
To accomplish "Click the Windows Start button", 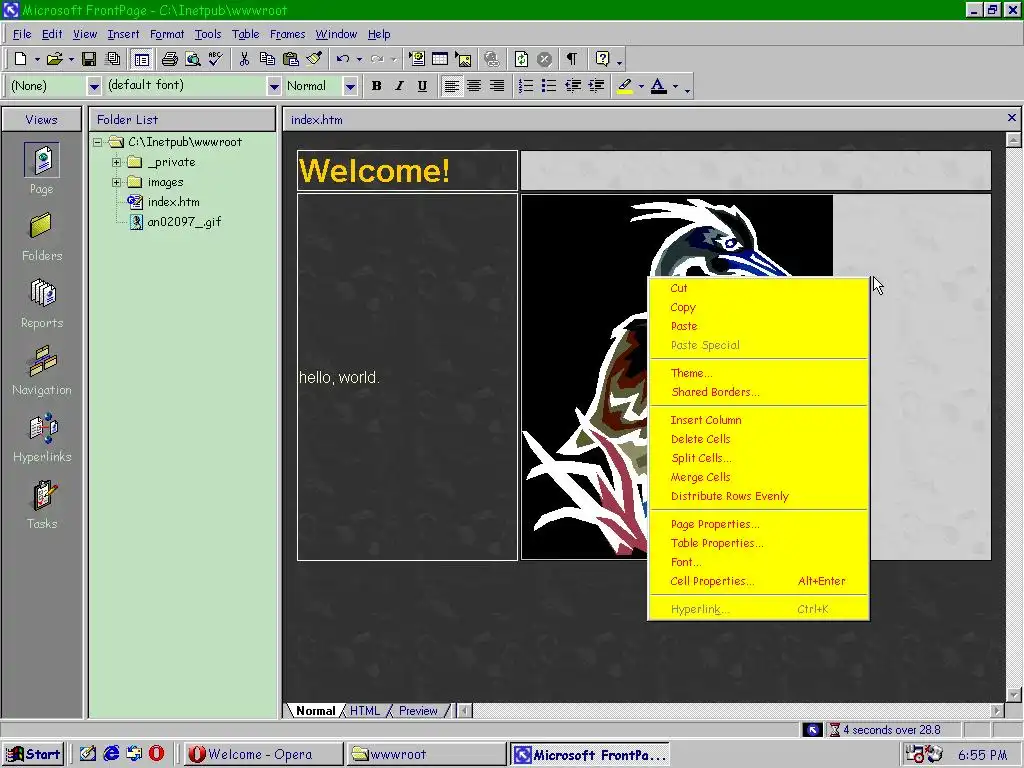I will coord(33,754).
